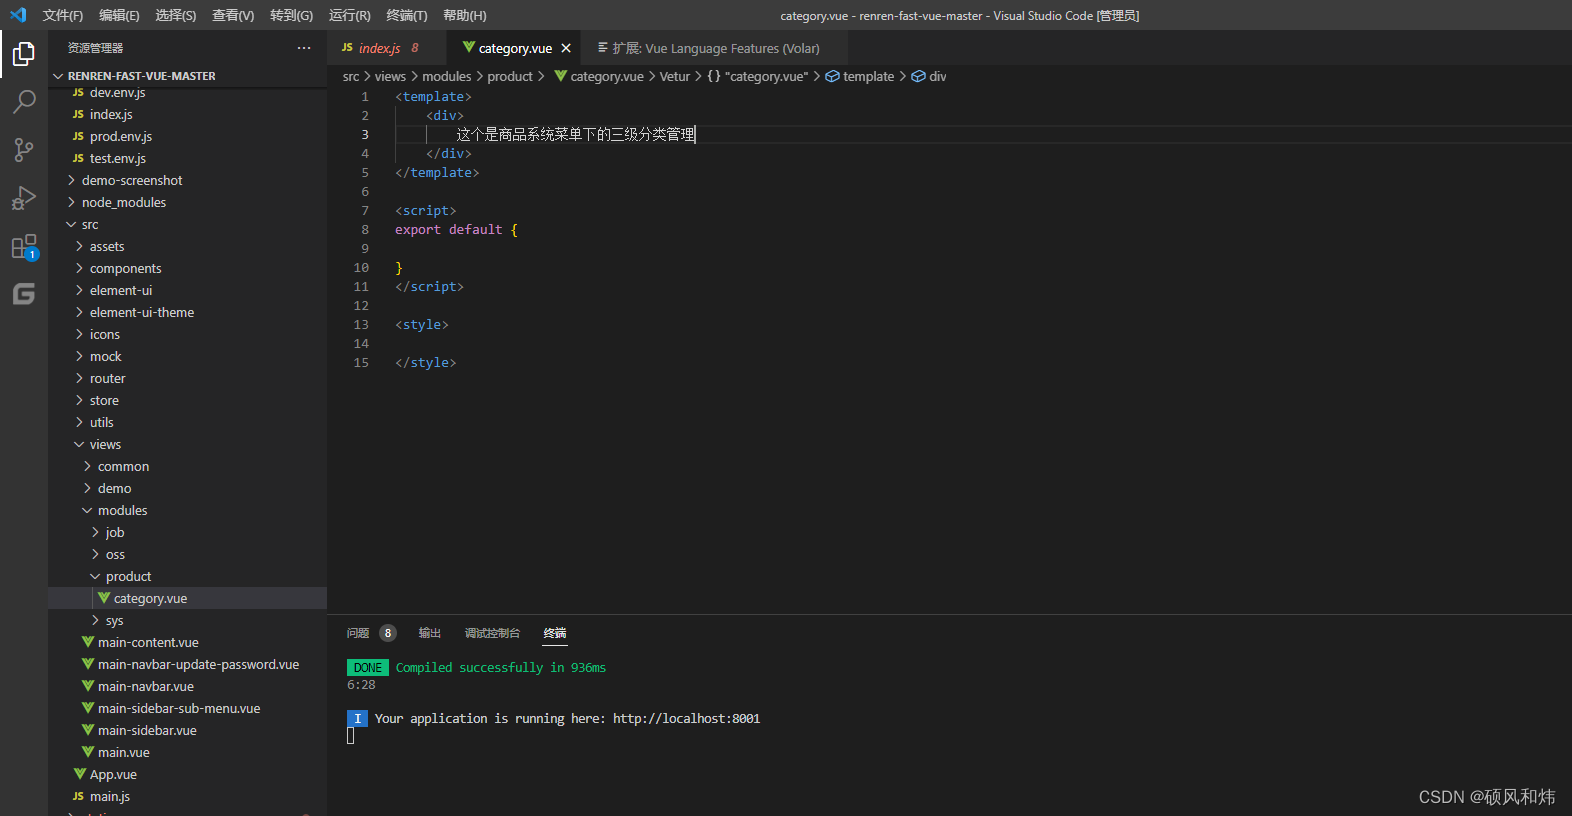1572x816 pixels.
Task: Expand the oss folder
Action: click(x=188, y=554)
